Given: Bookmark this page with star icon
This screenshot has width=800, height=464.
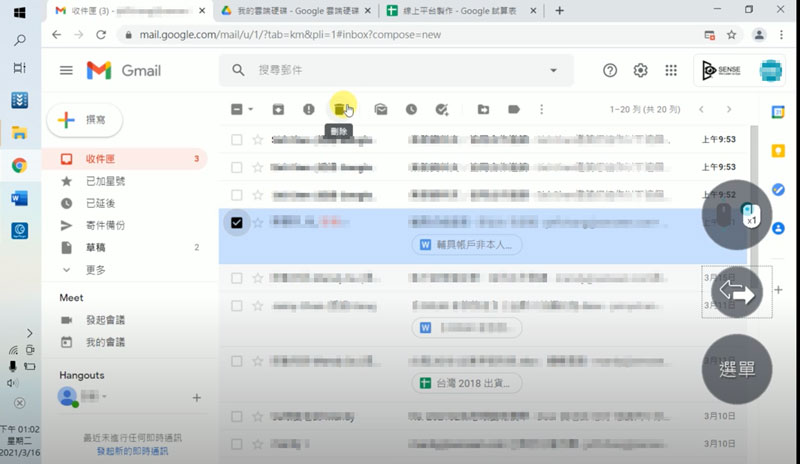Looking at the screenshot, I should pos(732,35).
